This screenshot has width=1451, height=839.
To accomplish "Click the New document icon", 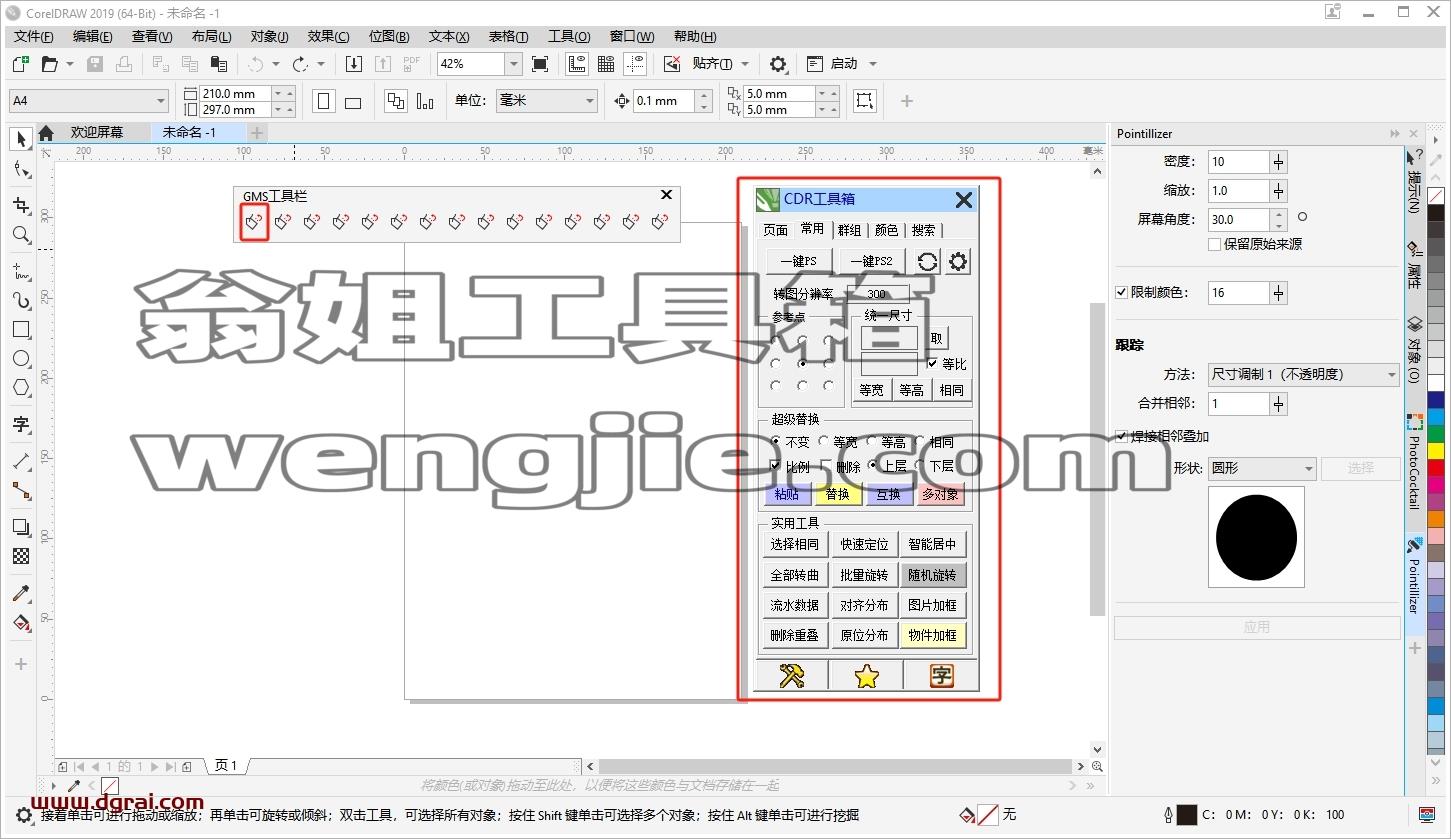I will (20, 64).
